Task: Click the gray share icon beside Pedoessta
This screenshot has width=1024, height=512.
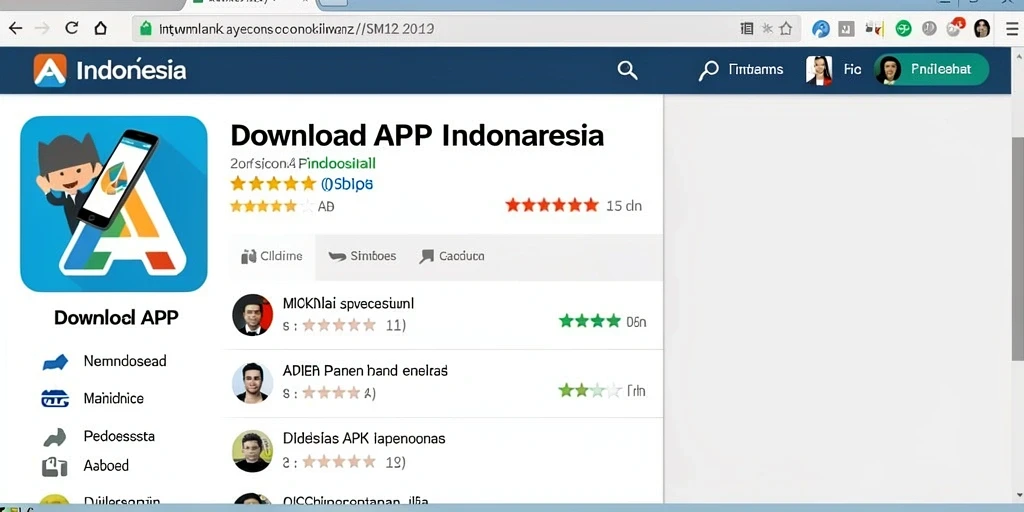Action: pos(55,437)
